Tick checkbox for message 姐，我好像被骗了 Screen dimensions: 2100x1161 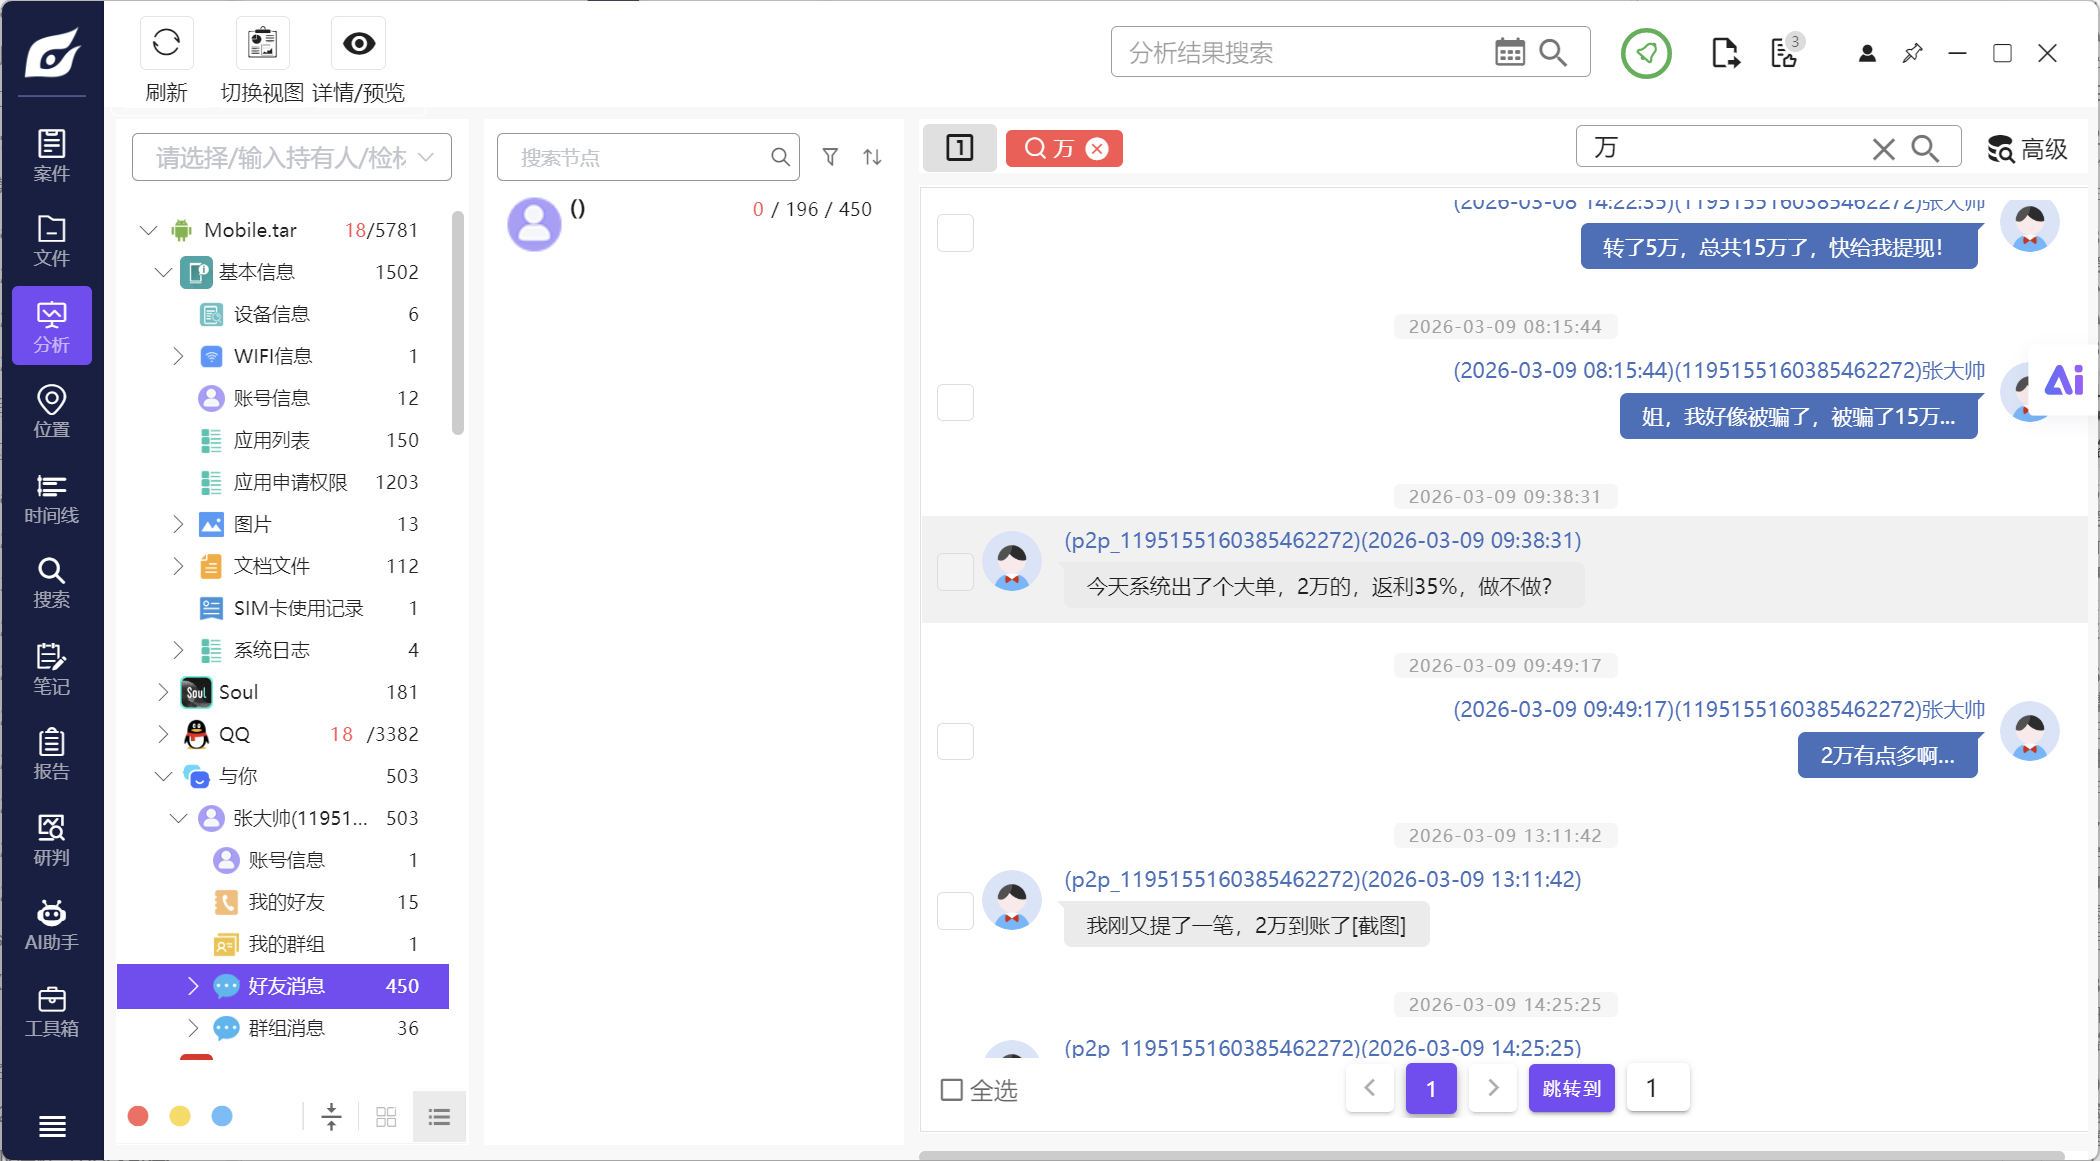955,402
